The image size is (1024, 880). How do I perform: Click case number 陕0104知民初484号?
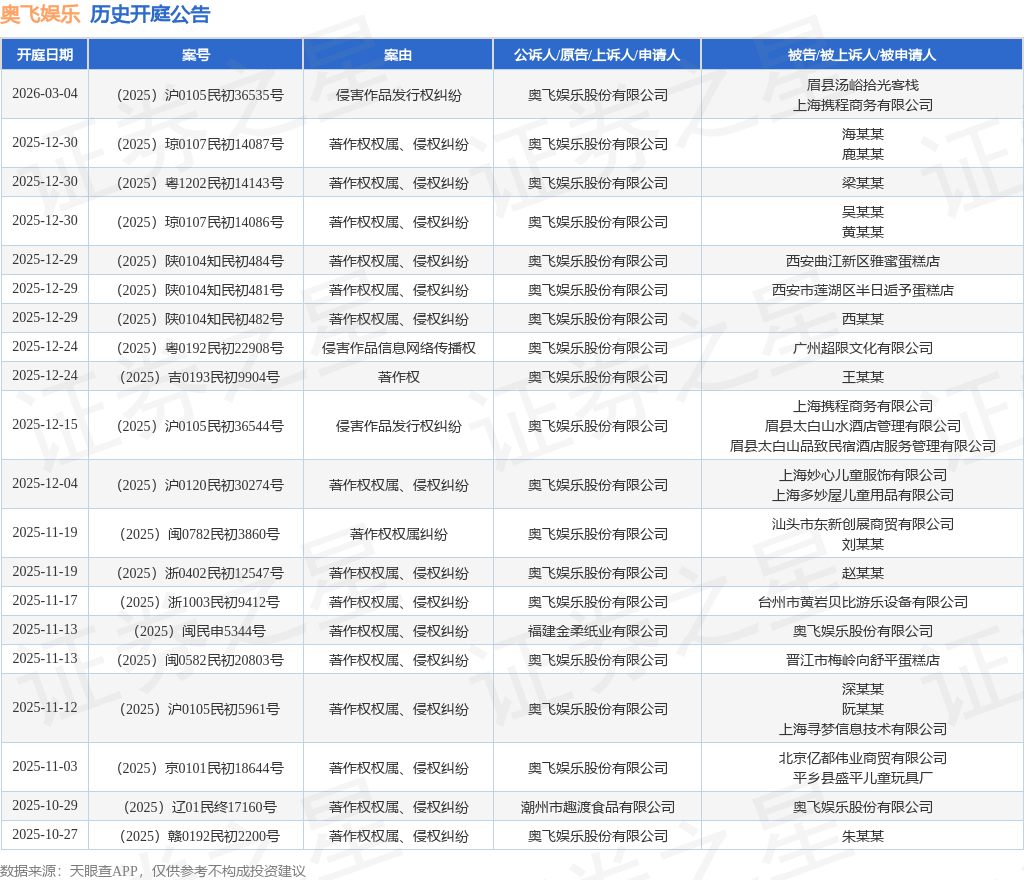coord(200,262)
